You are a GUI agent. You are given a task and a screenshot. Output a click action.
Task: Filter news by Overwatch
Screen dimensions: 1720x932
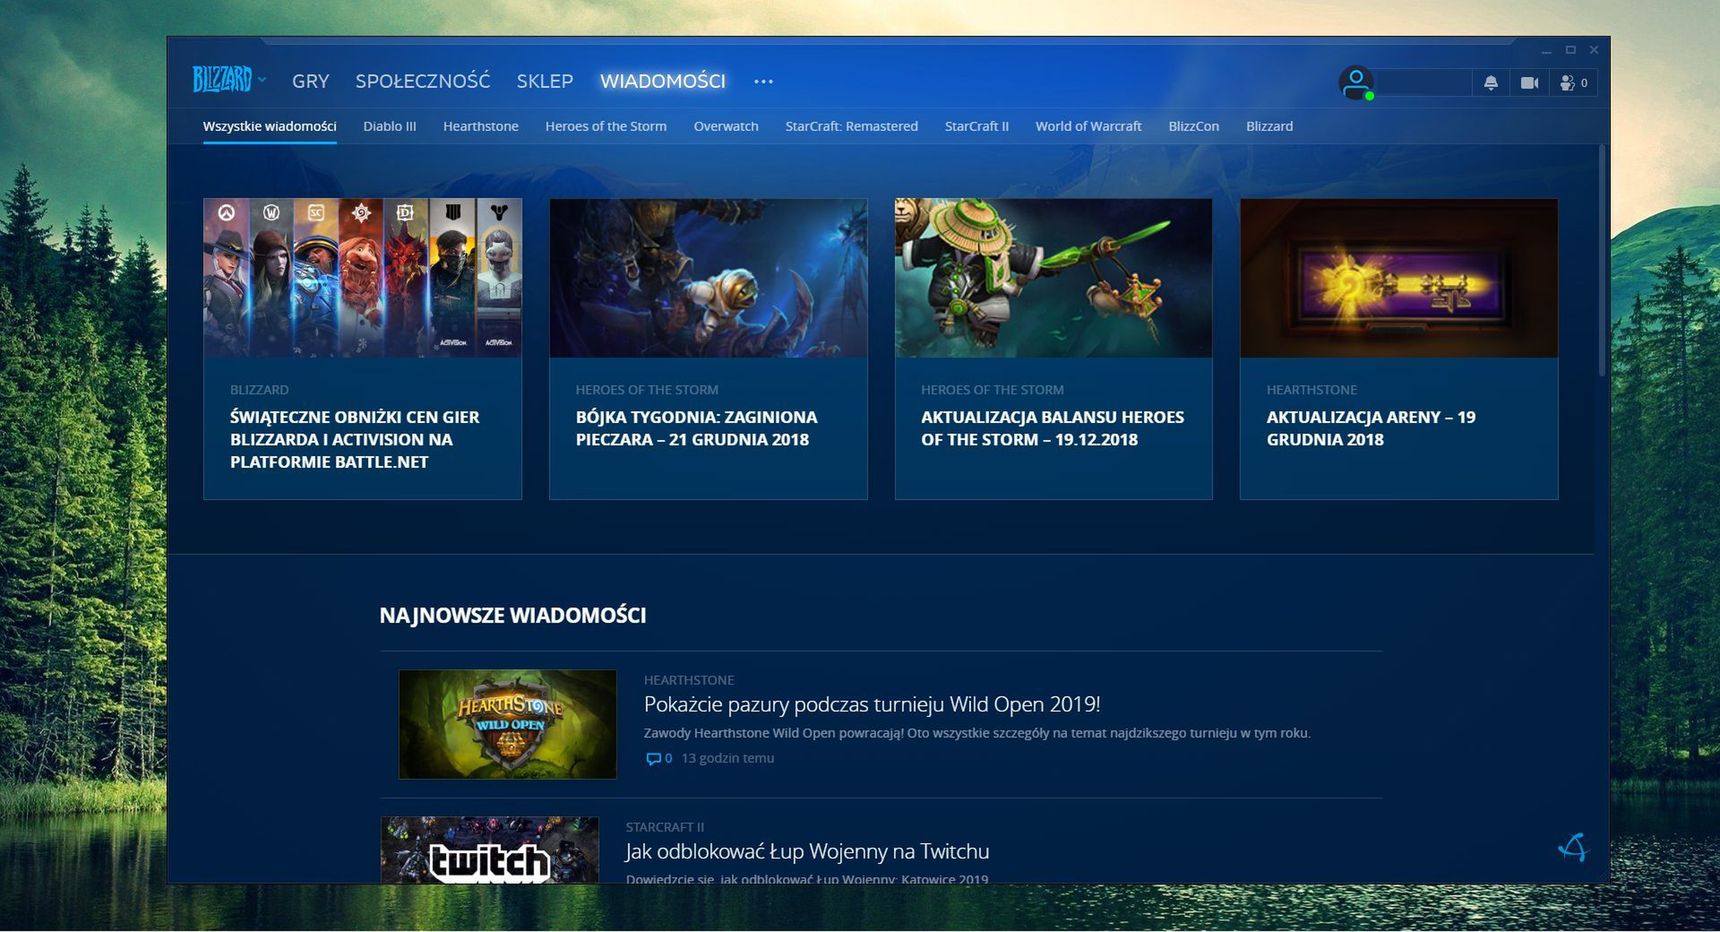[726, 126]
